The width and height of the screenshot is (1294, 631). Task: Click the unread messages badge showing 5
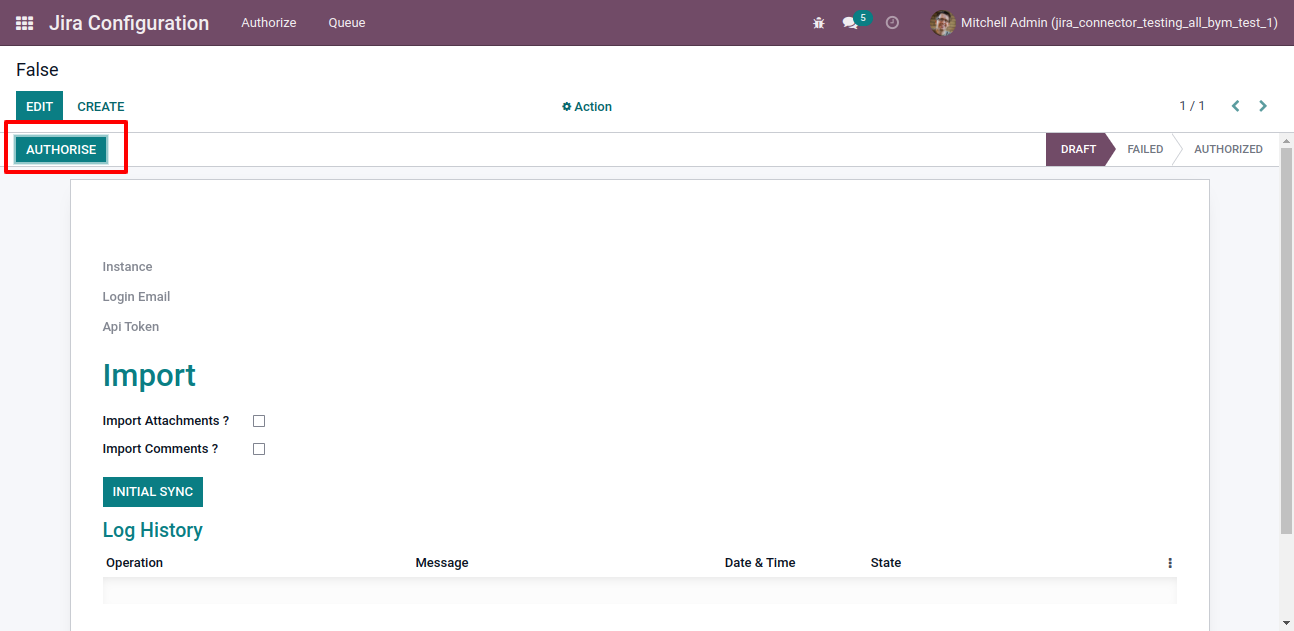tap(862, 17)
